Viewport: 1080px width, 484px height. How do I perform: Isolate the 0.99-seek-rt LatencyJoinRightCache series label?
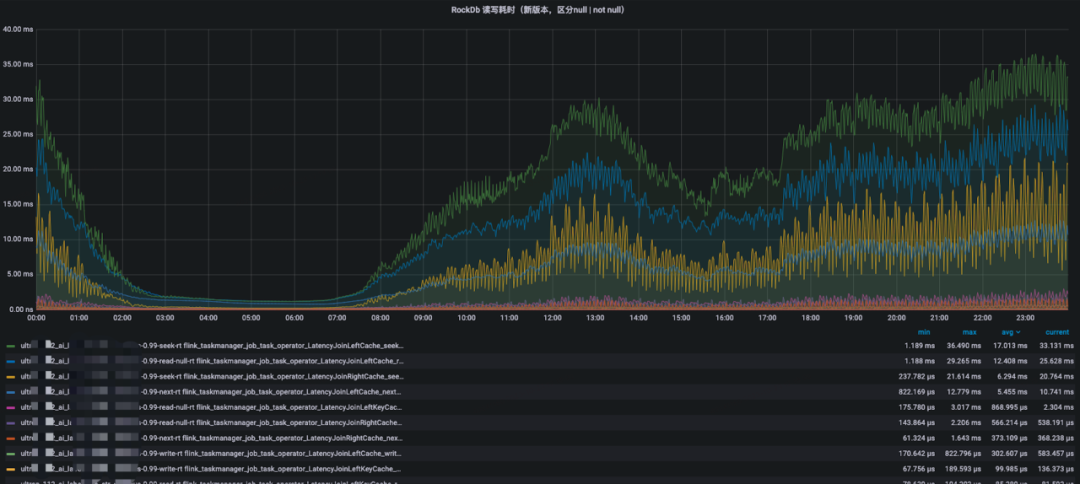212,377
